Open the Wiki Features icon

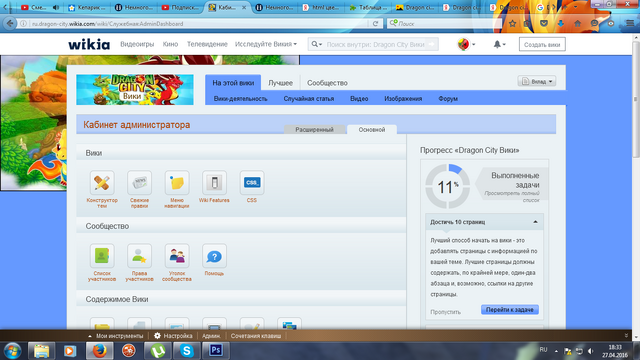pos(214,183)
